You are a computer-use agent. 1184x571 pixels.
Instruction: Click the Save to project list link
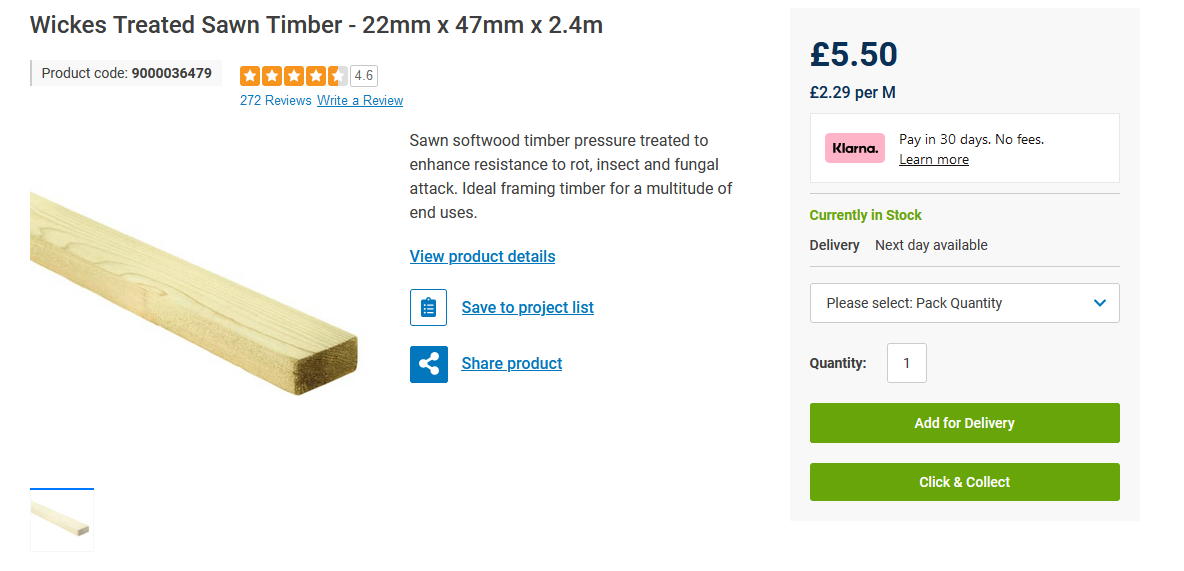click(527, 307)
